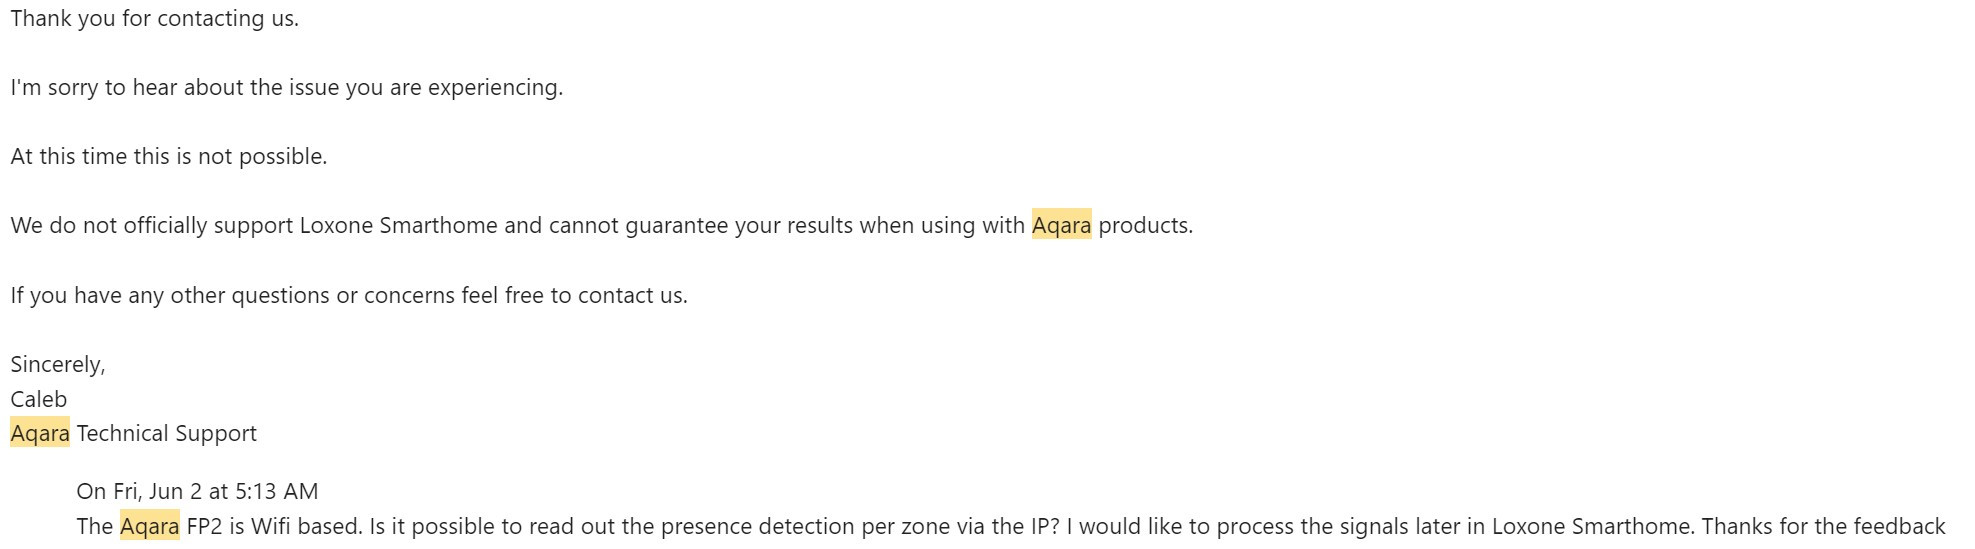The width and height of the screenshot is (1975, 549).
Task: Click the signature name Caleb
Action: [x=38, y=399]
